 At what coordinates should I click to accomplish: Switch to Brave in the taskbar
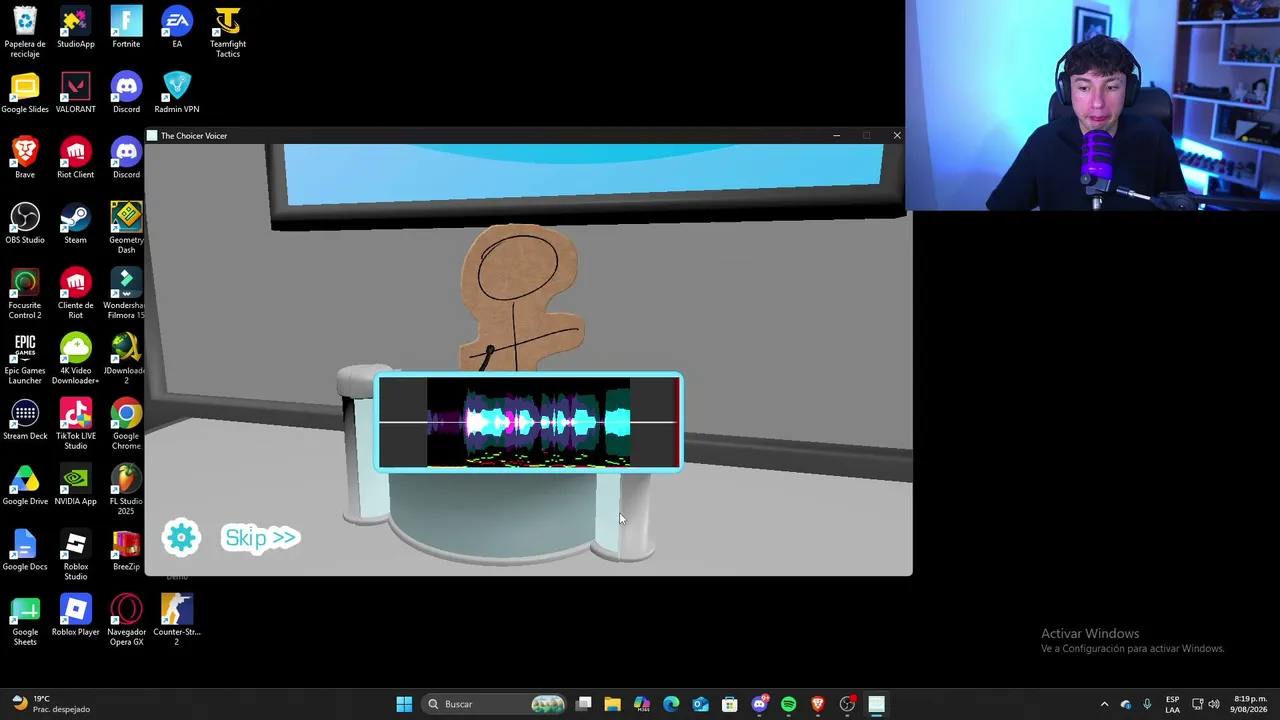click(x=818, y=704)
